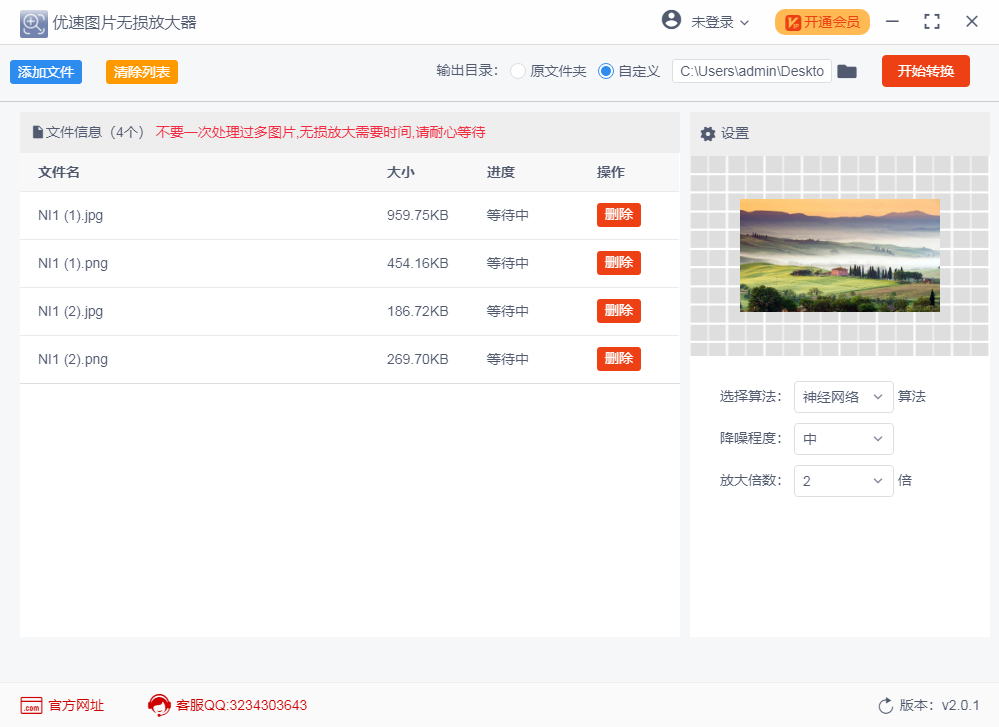Viewport: 999px width, 727px height.
Task: Click the 269.70KB size cell
Action: pos(417,359)
